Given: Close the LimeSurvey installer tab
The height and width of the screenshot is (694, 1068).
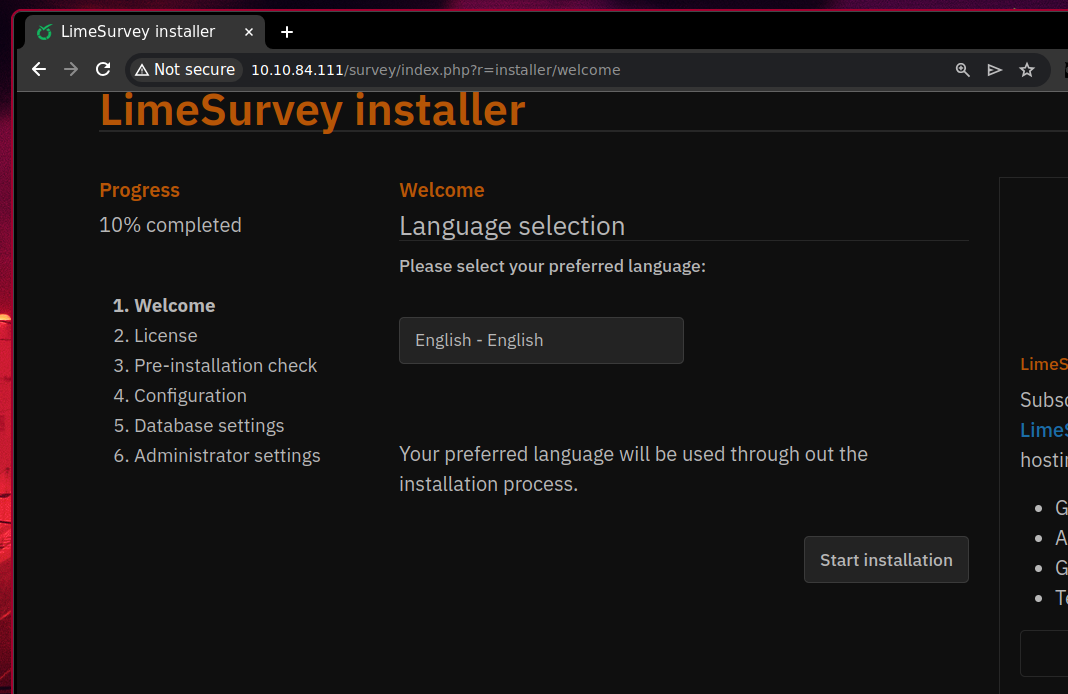Looking at the screenshot, I should tap(249, 32).
